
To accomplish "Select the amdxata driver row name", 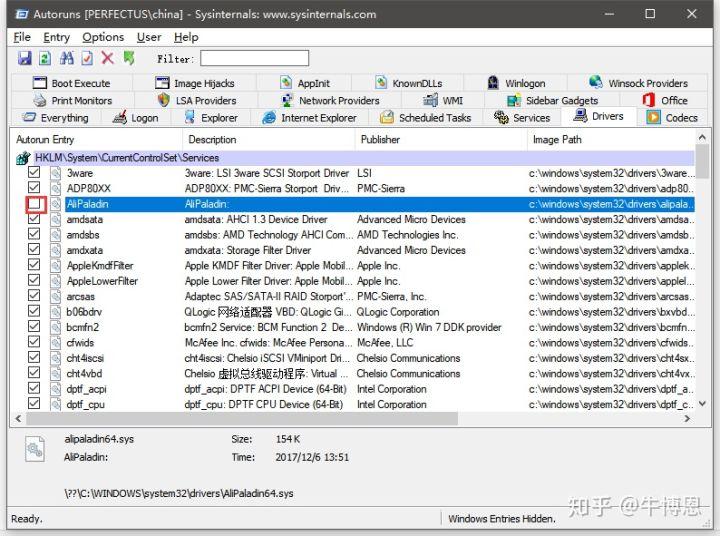I will pos(84,250).
